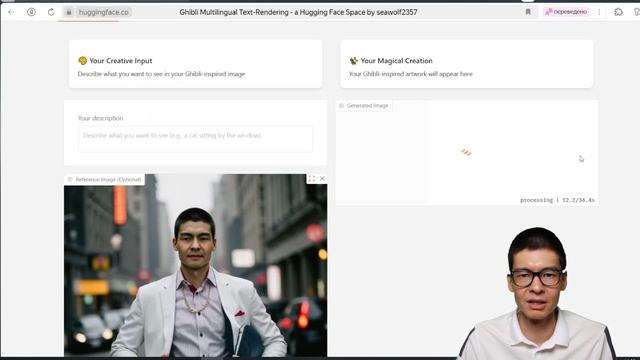Viewport: 640px width, 360px height.
Task: Click the image icon beside Reference Image label
Action: click(x=70, y=180)
